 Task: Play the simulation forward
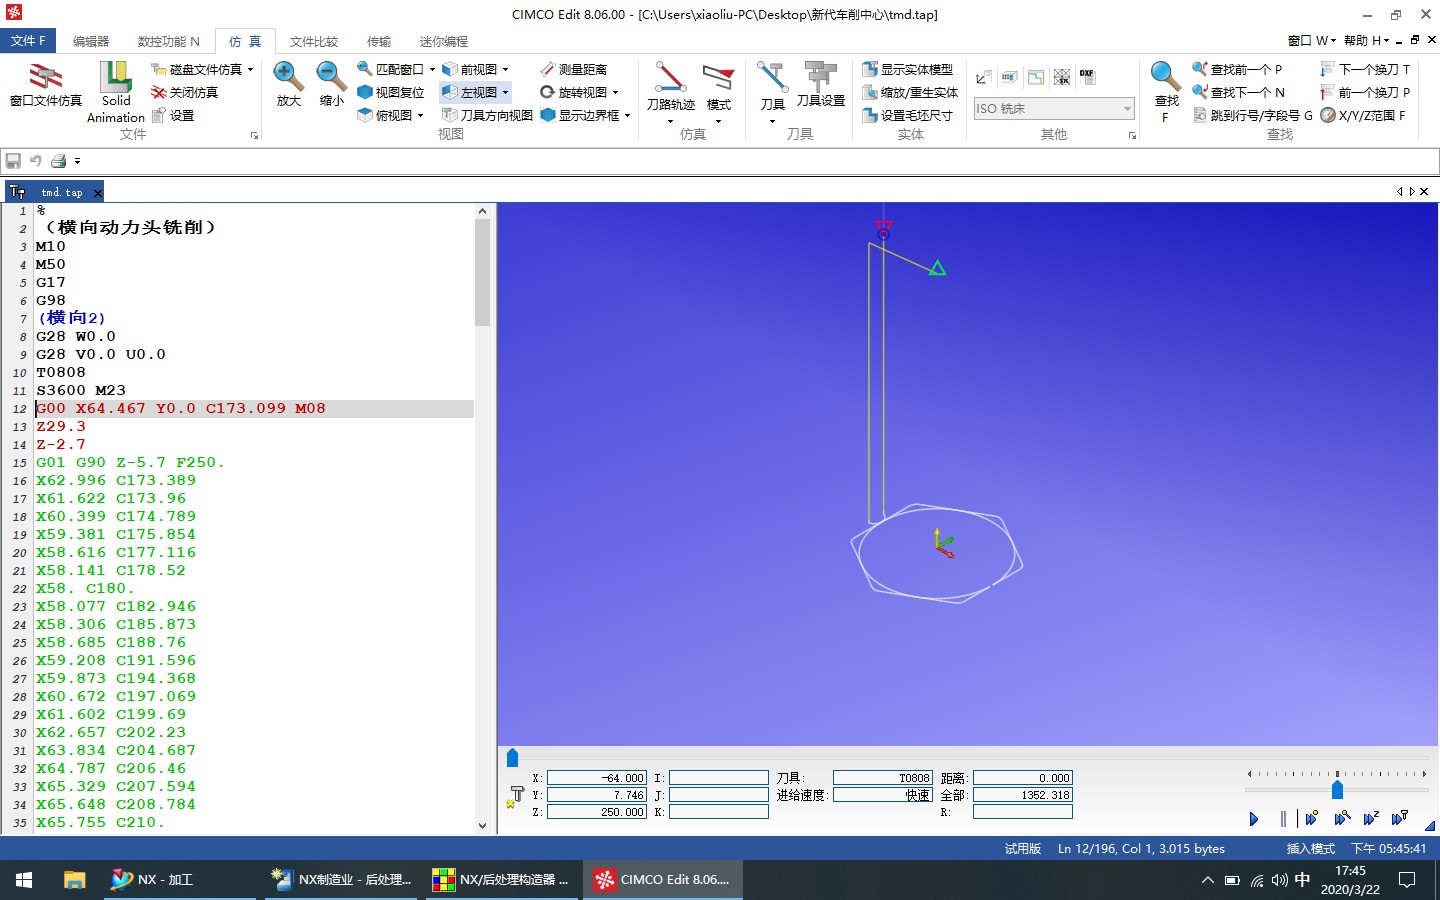click(1254, 819)
